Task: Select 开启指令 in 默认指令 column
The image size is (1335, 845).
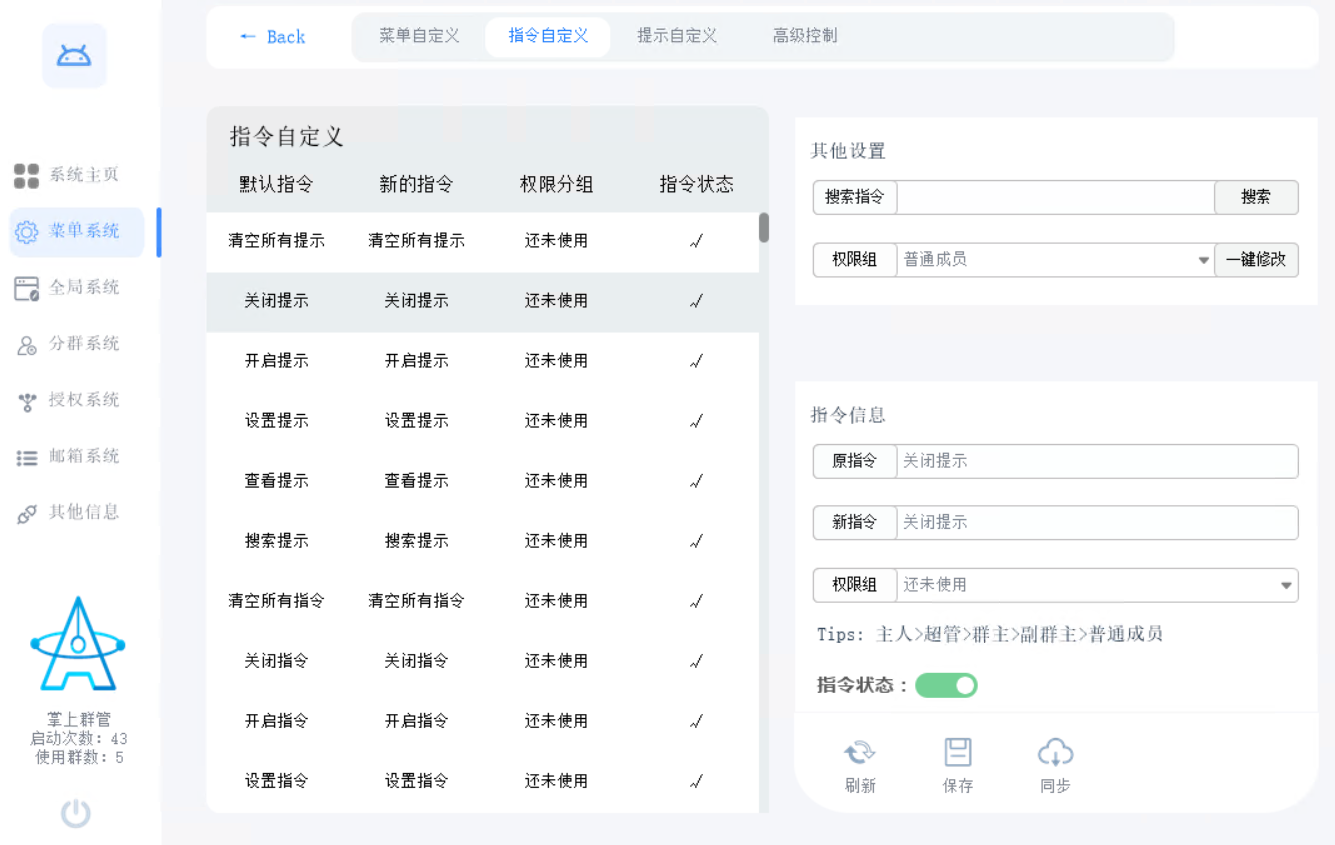Action: coord(277,721)
